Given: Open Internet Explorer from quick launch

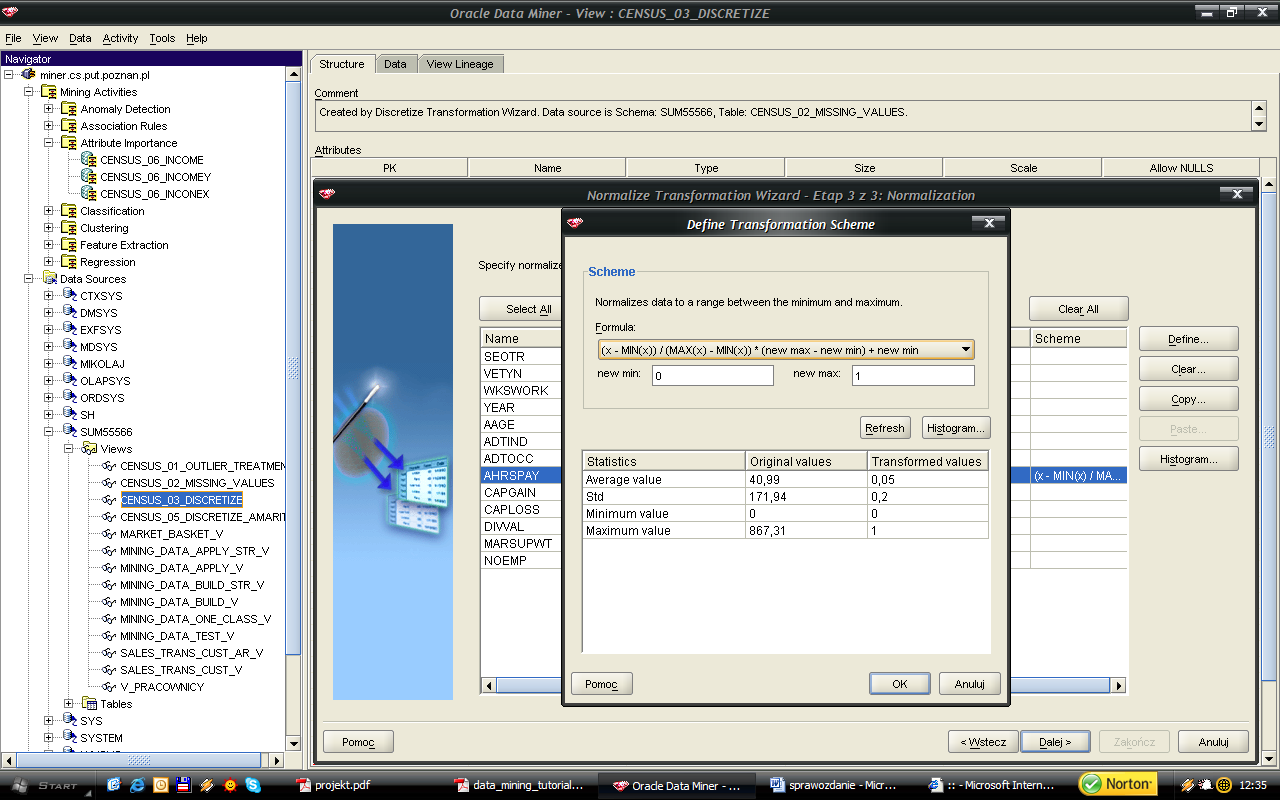Looking at the screenshot, I should 137,785.
